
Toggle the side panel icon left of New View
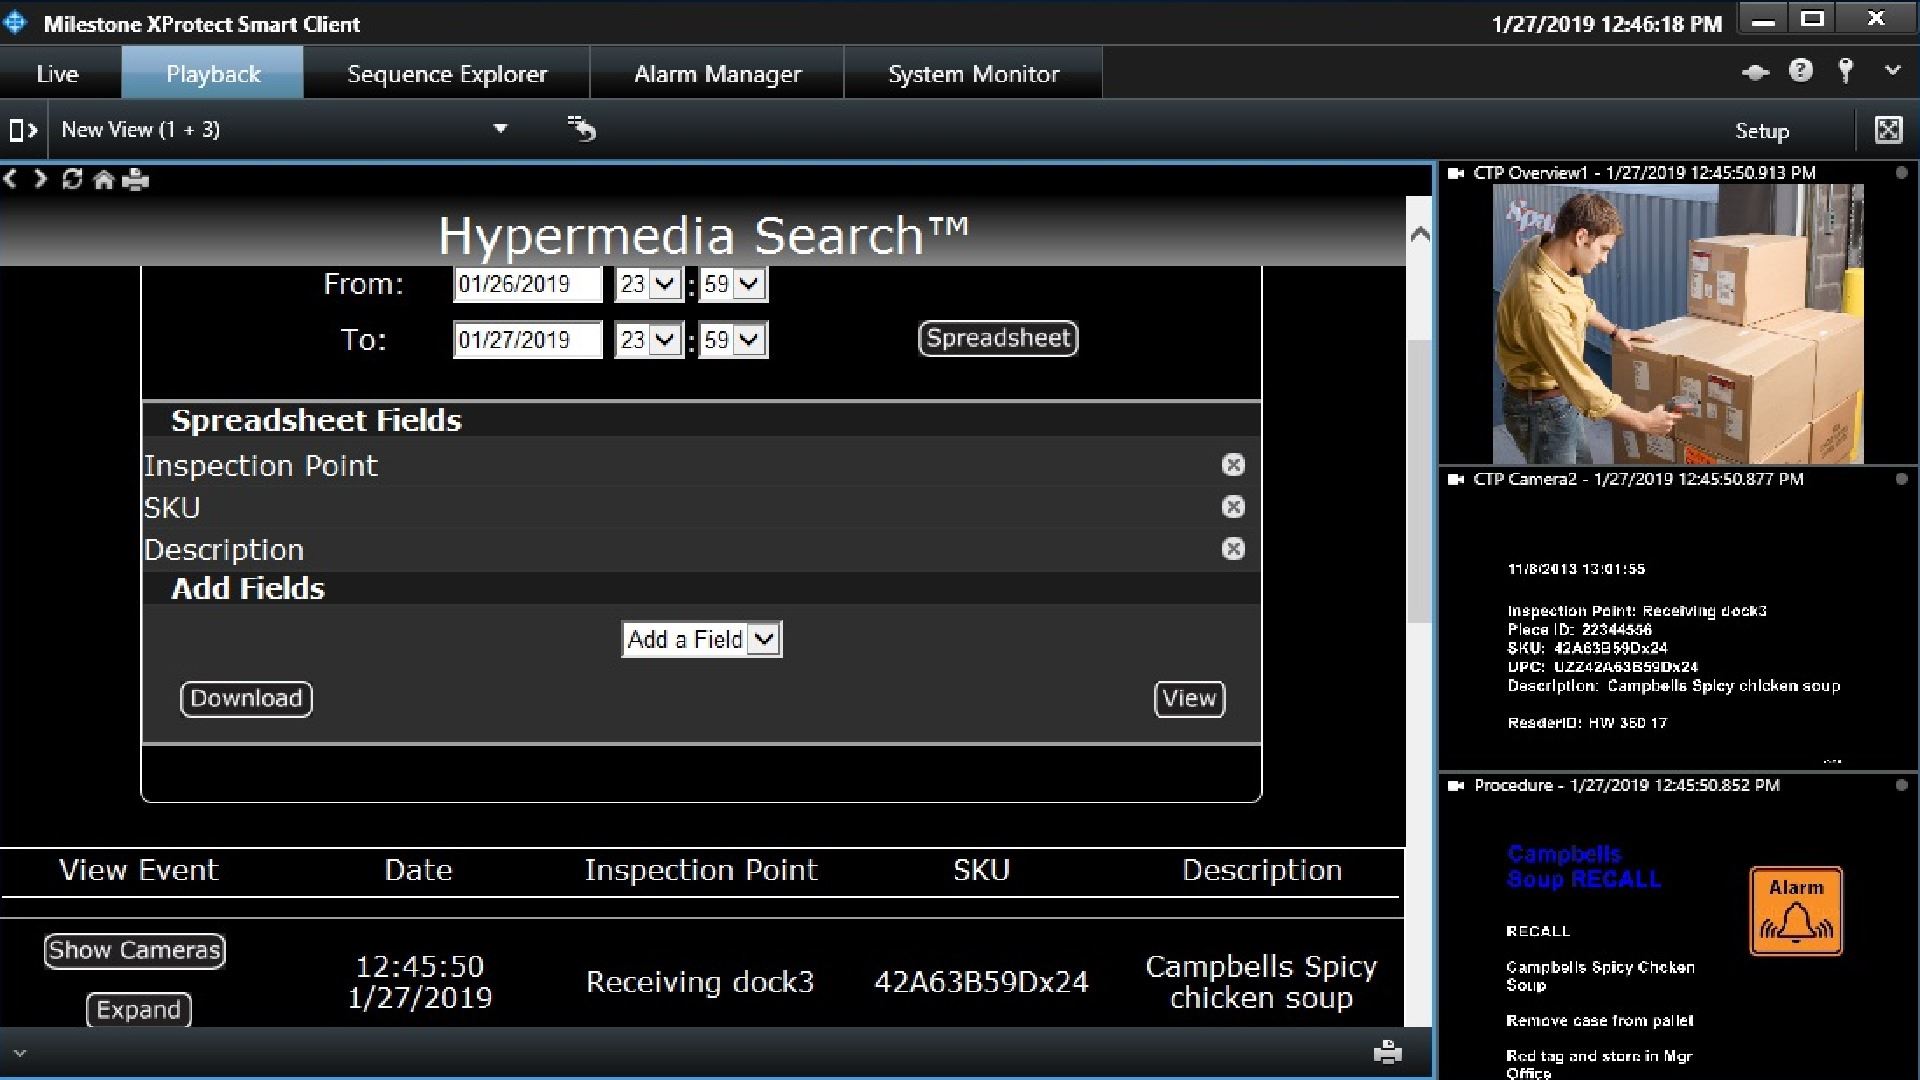coord(23,130)
